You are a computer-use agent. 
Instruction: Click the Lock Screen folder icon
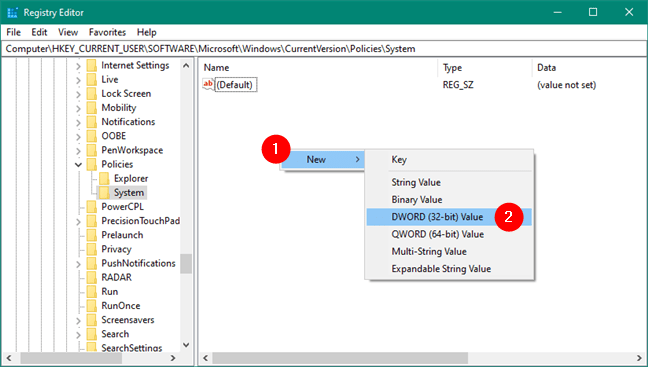click(x=92, y=93)
